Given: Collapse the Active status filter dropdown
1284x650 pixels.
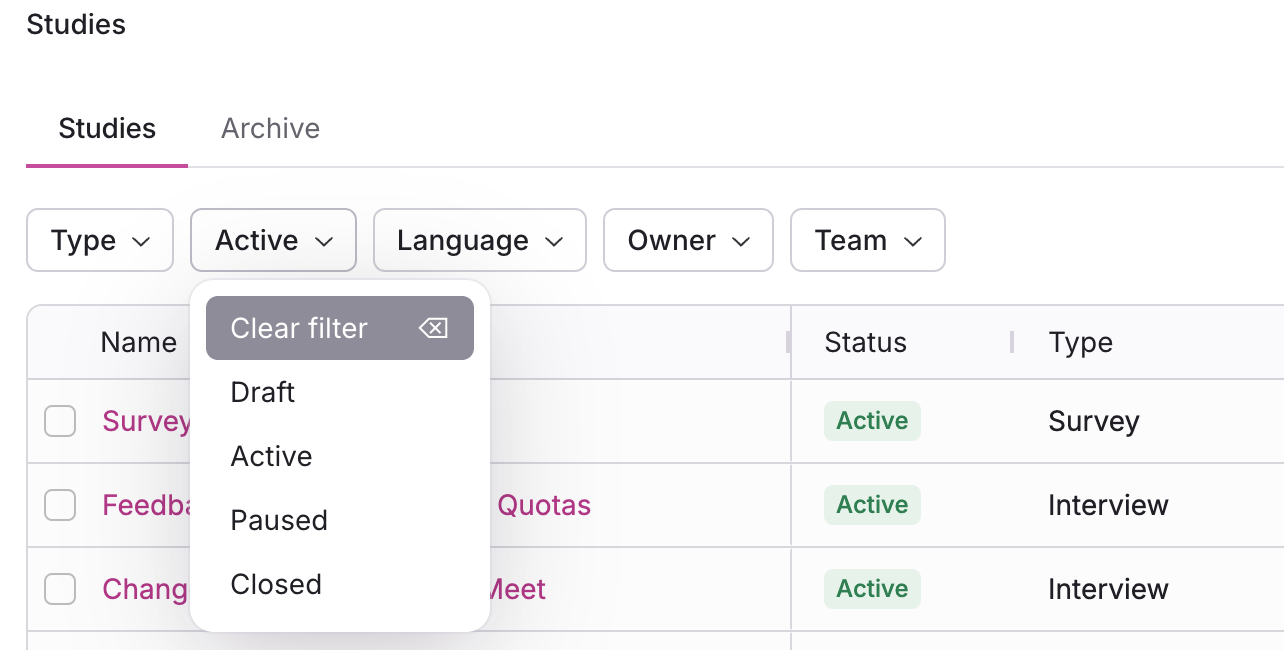Looking at the screenshot, I should [273, 240].
